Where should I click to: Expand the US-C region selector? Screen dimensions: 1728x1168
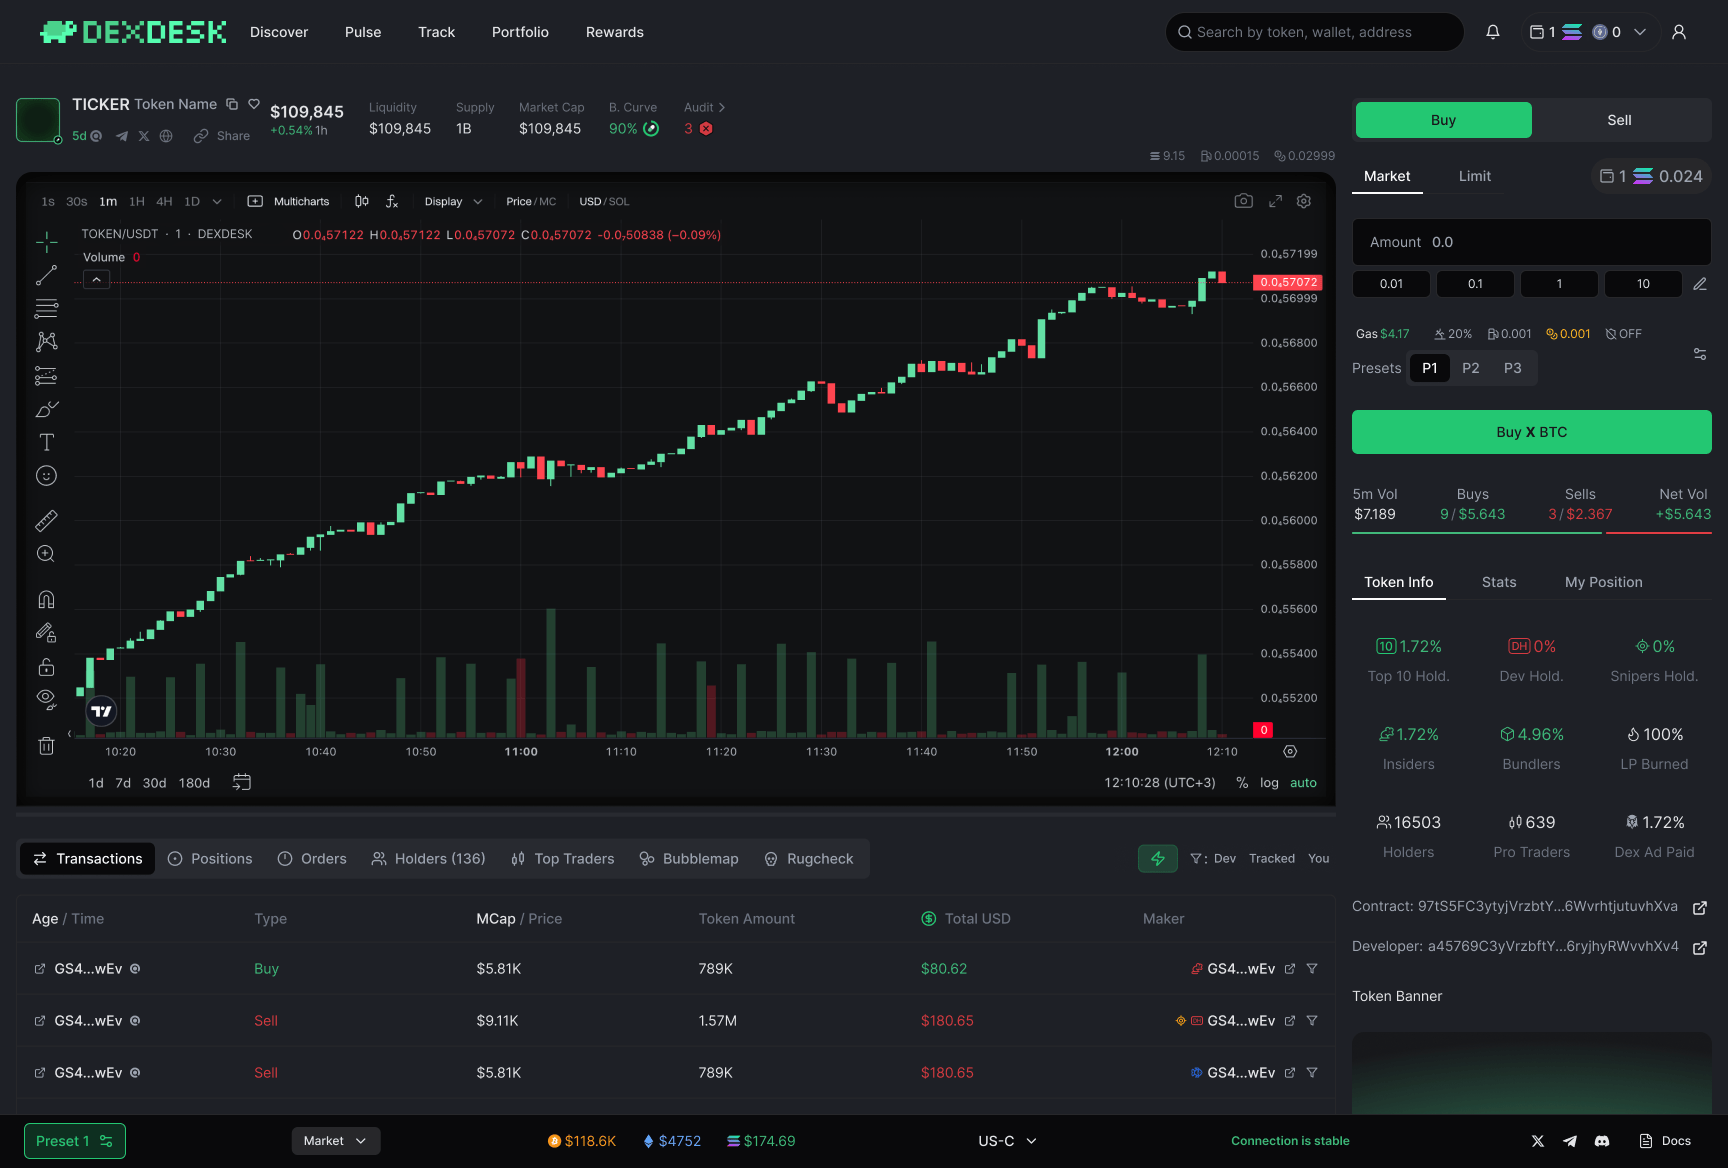pos(1007,1141)
